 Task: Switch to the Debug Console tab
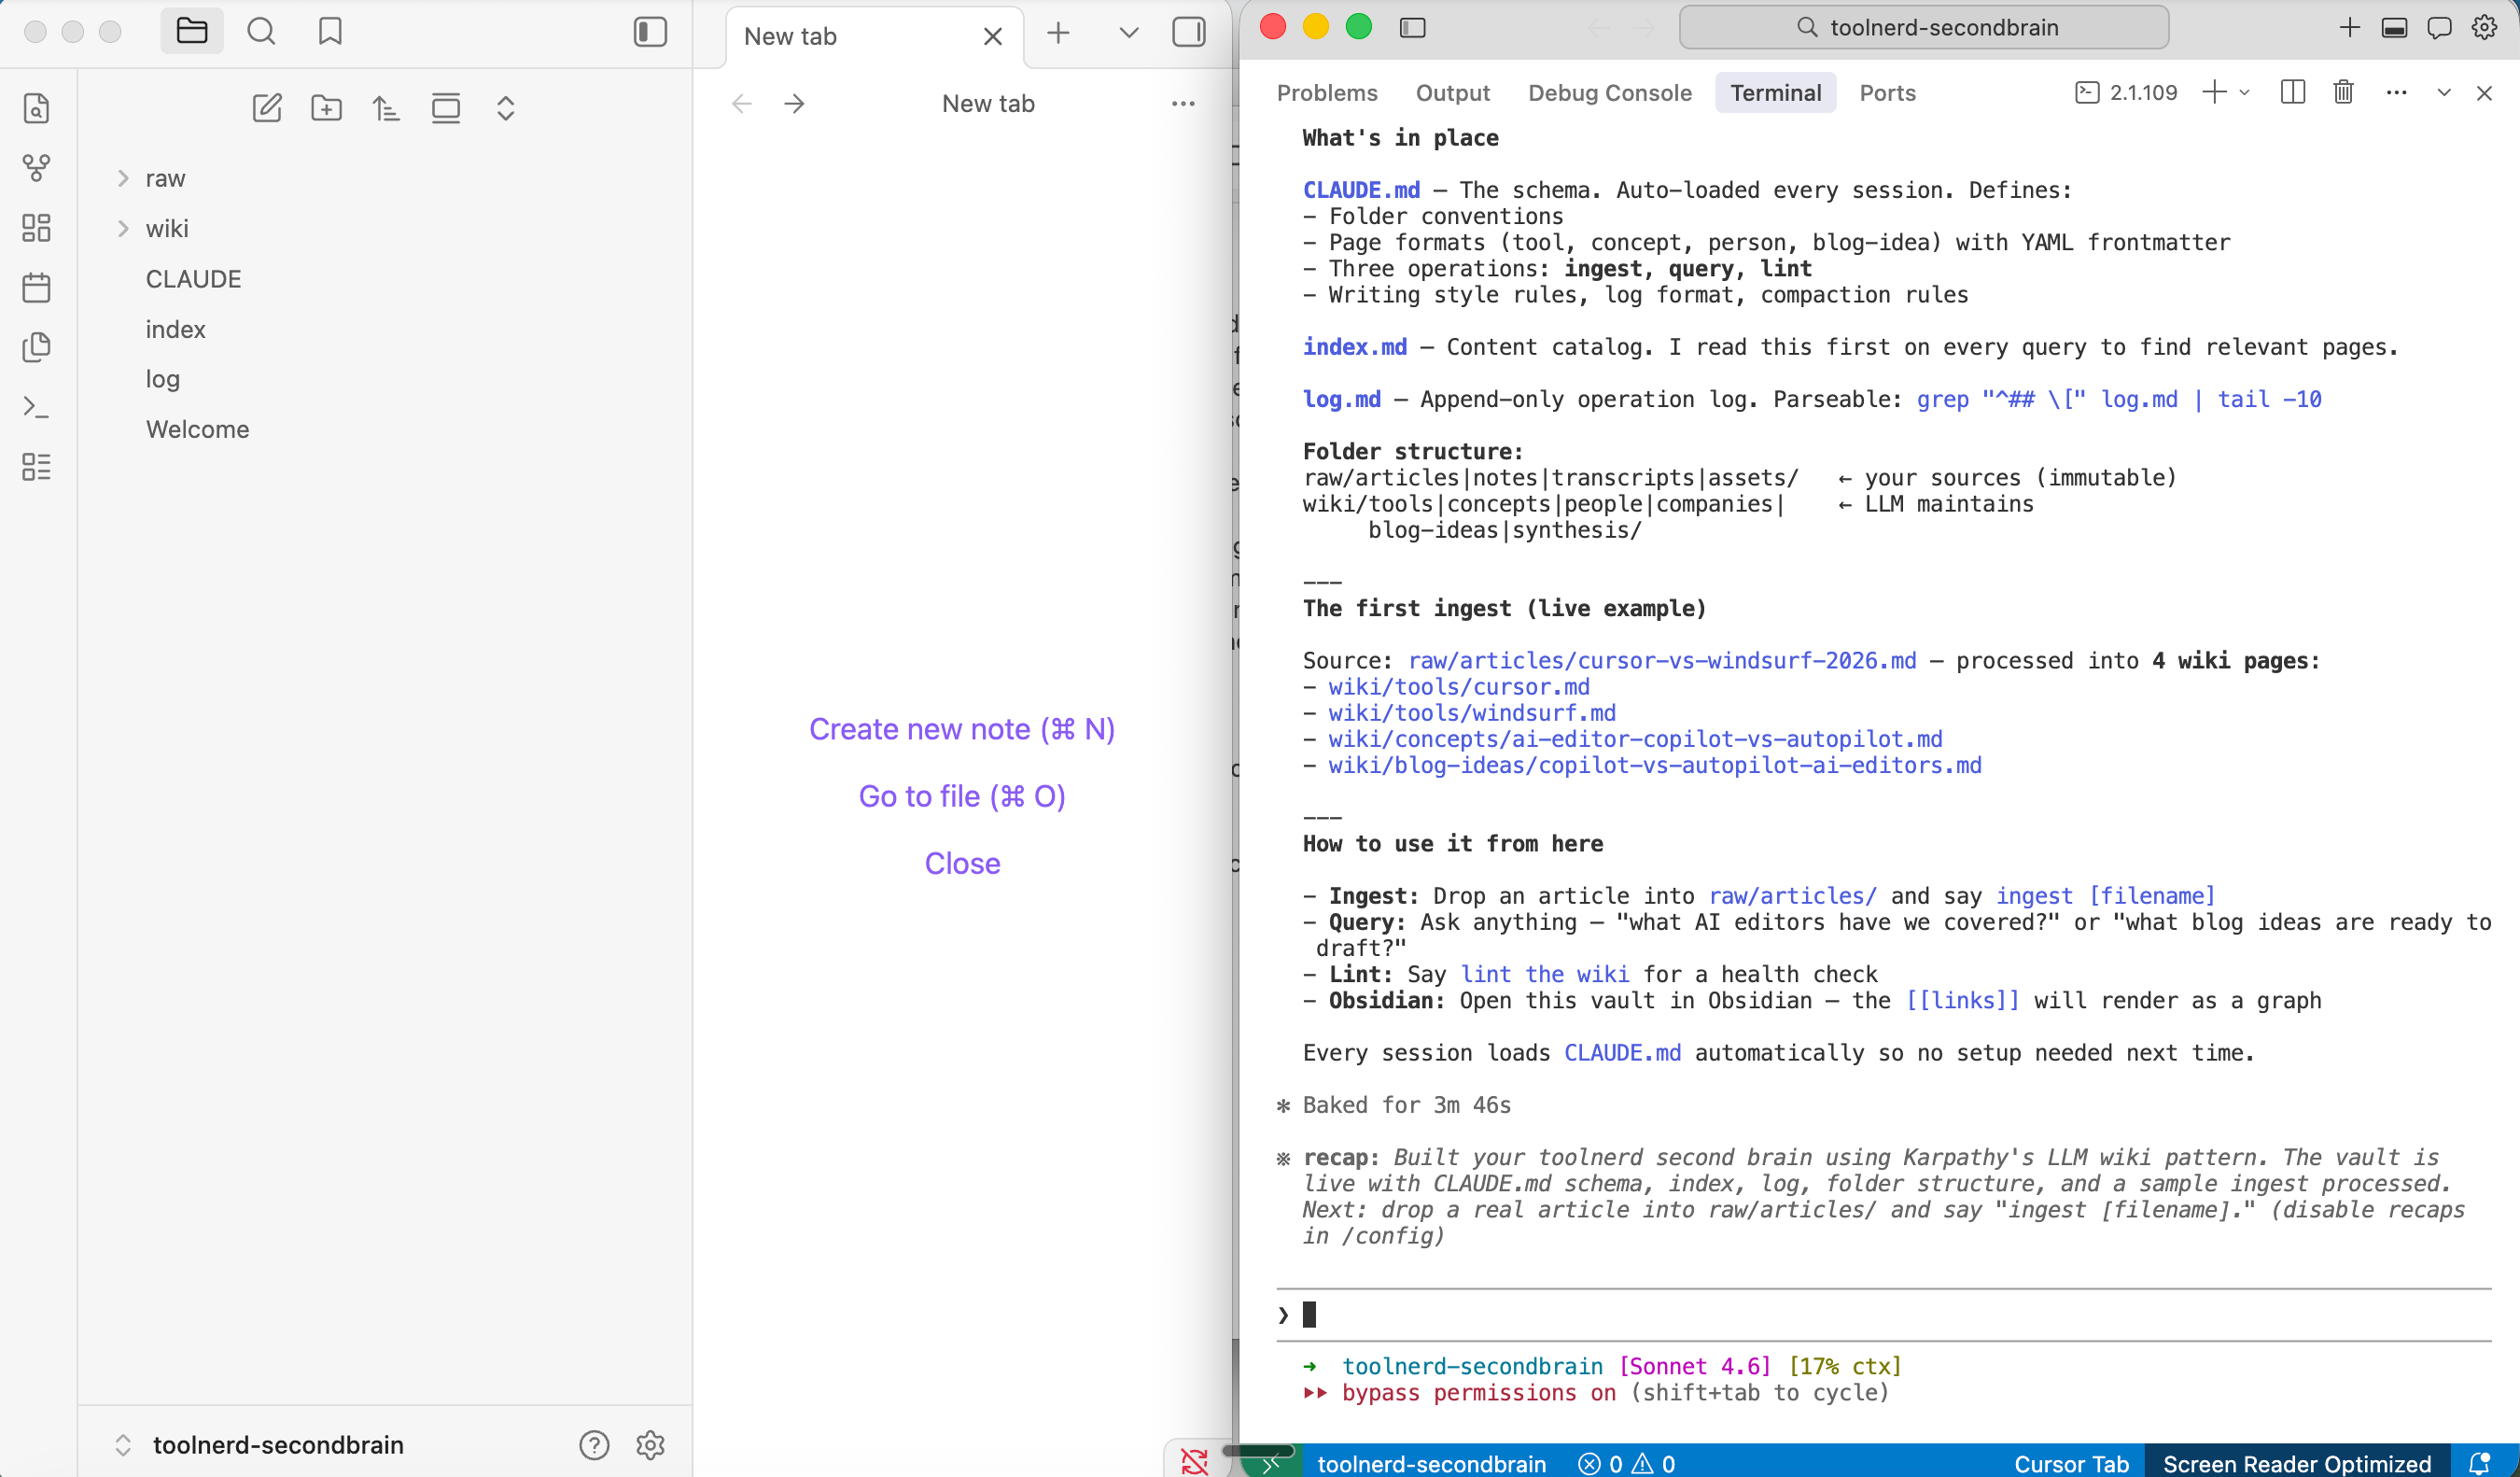coord(1609,93)
